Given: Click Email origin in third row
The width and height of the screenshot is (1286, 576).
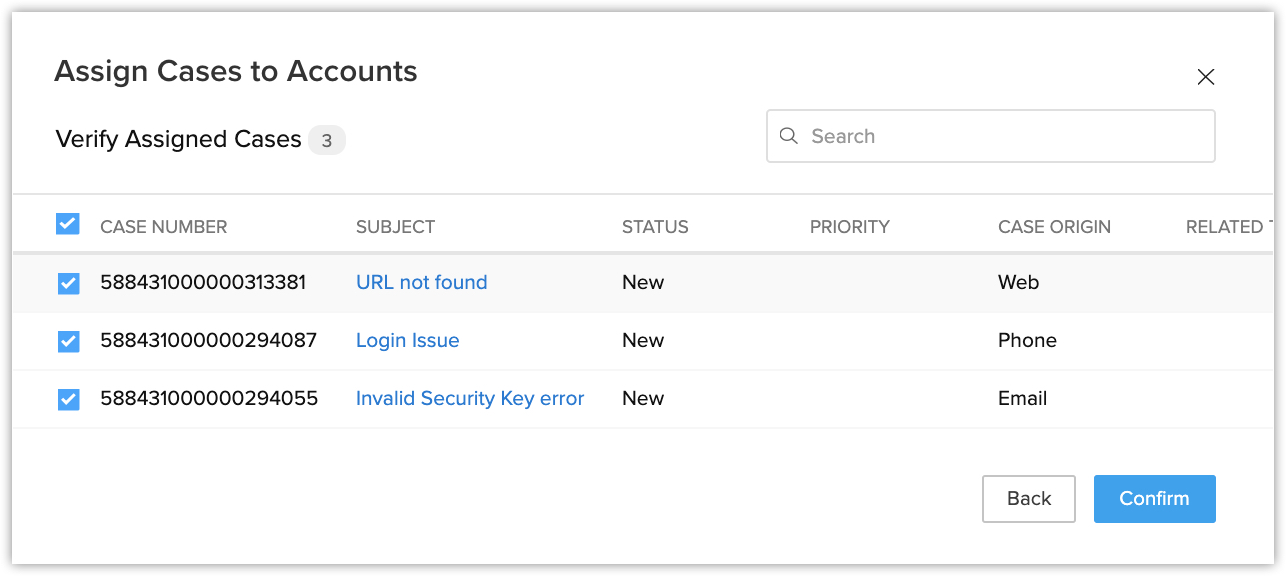Looking at the screenshot, I should (x=1022, y=398).
